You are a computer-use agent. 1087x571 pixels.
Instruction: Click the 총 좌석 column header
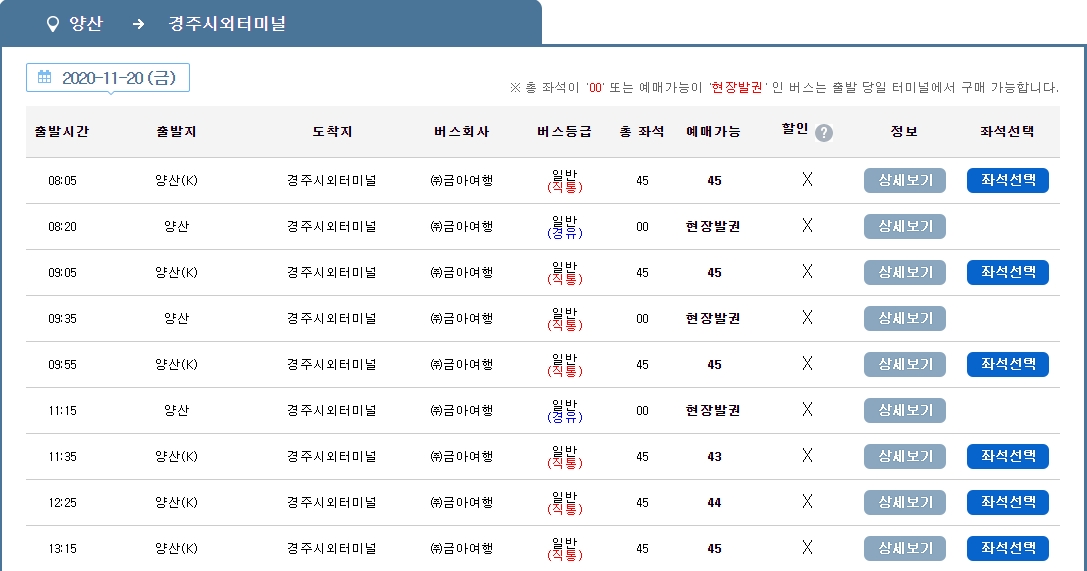click(x=642, y=132)
